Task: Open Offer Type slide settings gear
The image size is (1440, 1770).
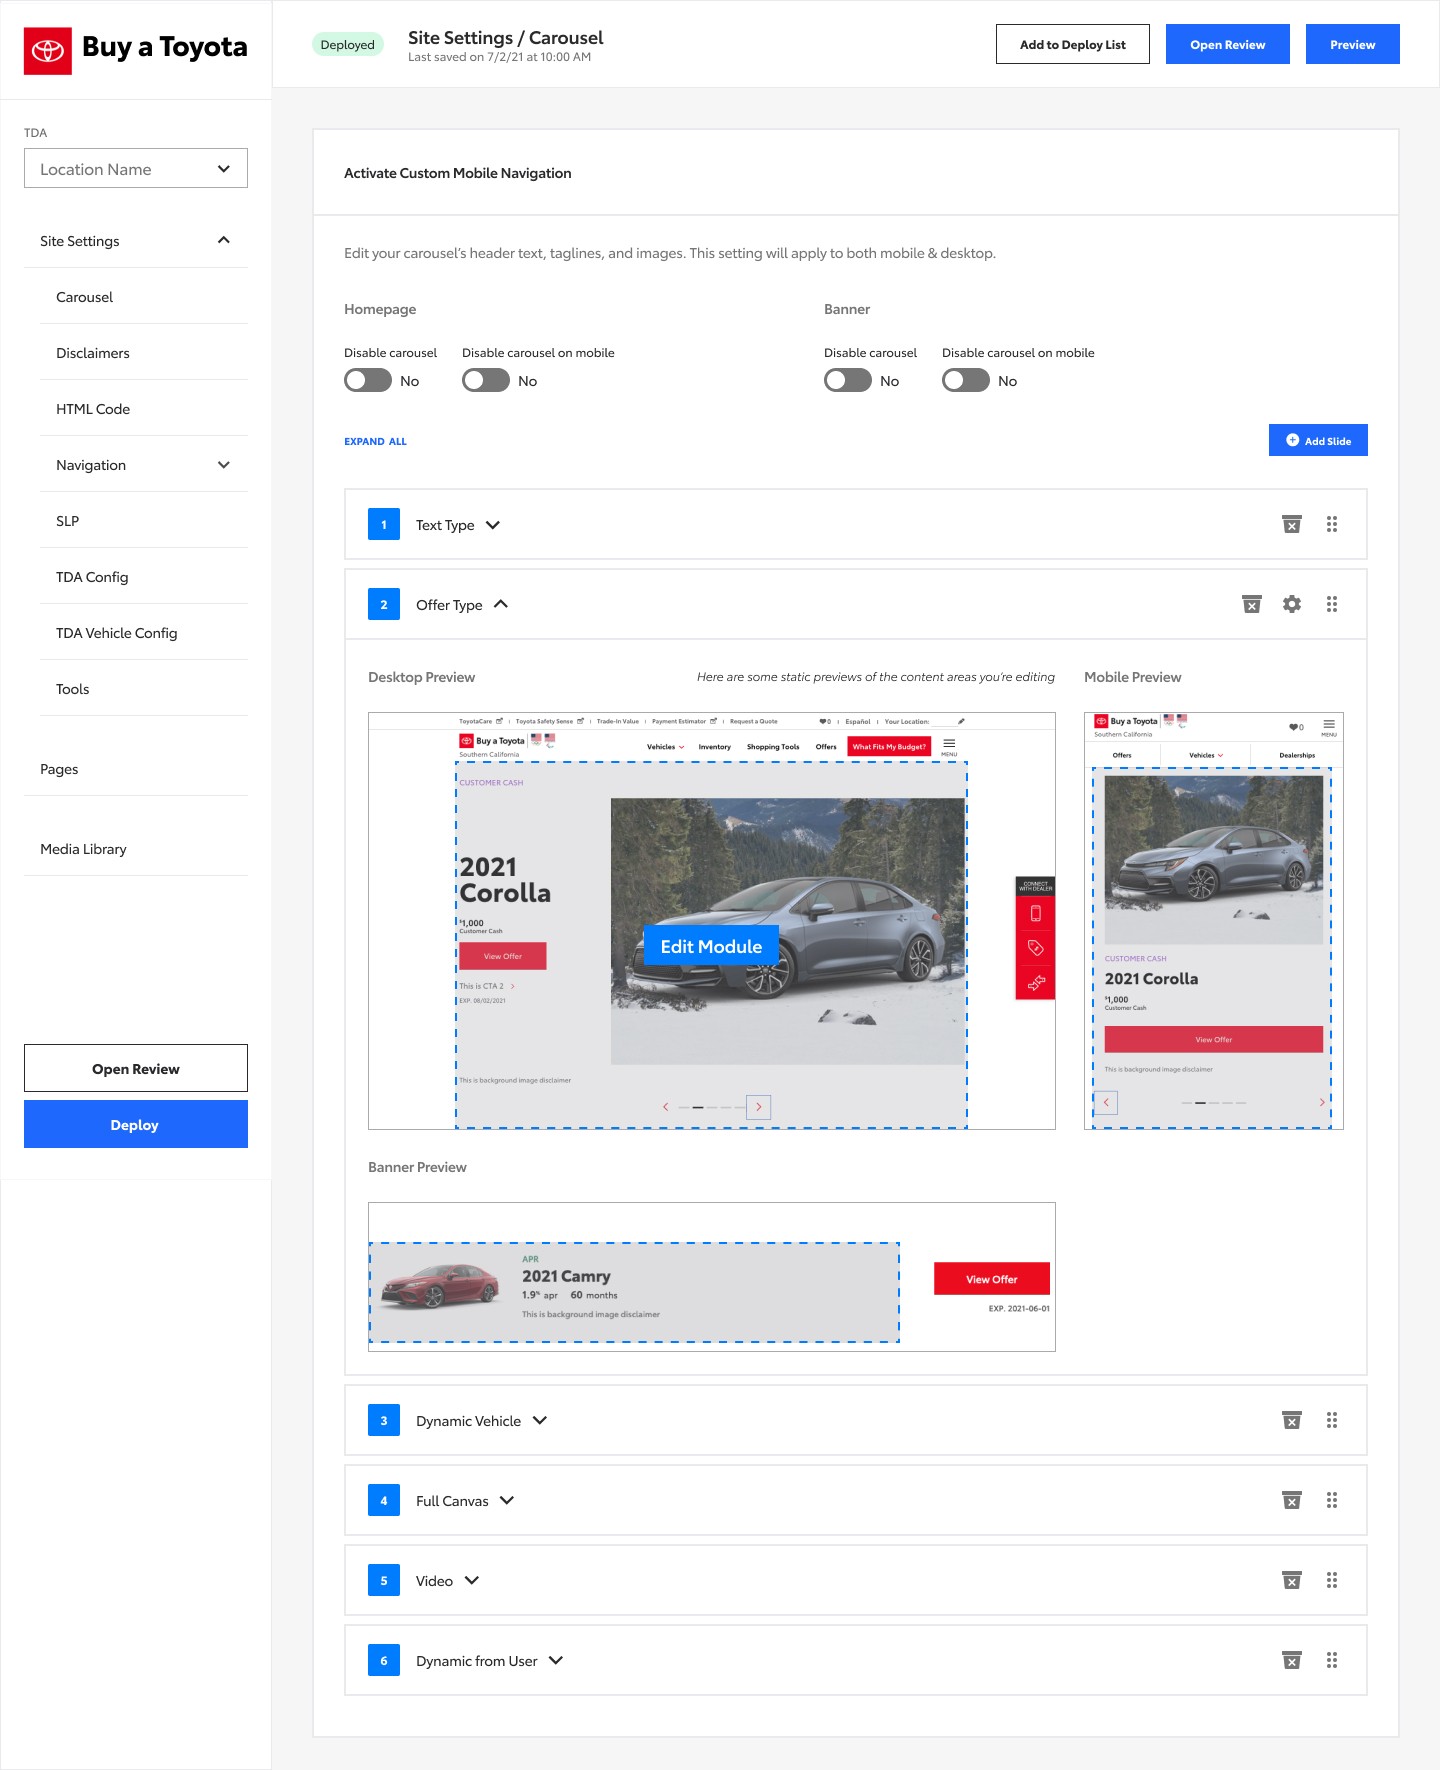Action: (1292, 604)
